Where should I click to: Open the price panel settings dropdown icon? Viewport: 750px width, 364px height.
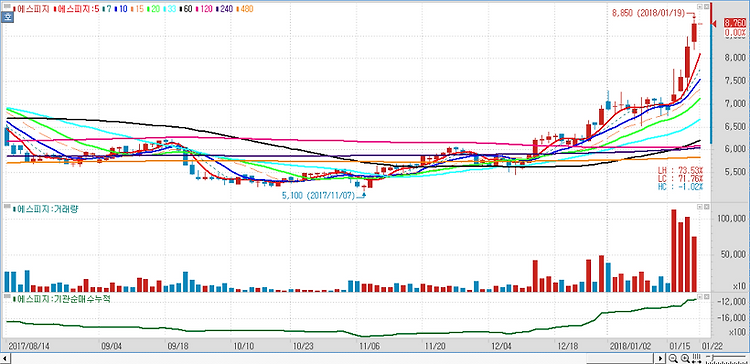point(699,7)
